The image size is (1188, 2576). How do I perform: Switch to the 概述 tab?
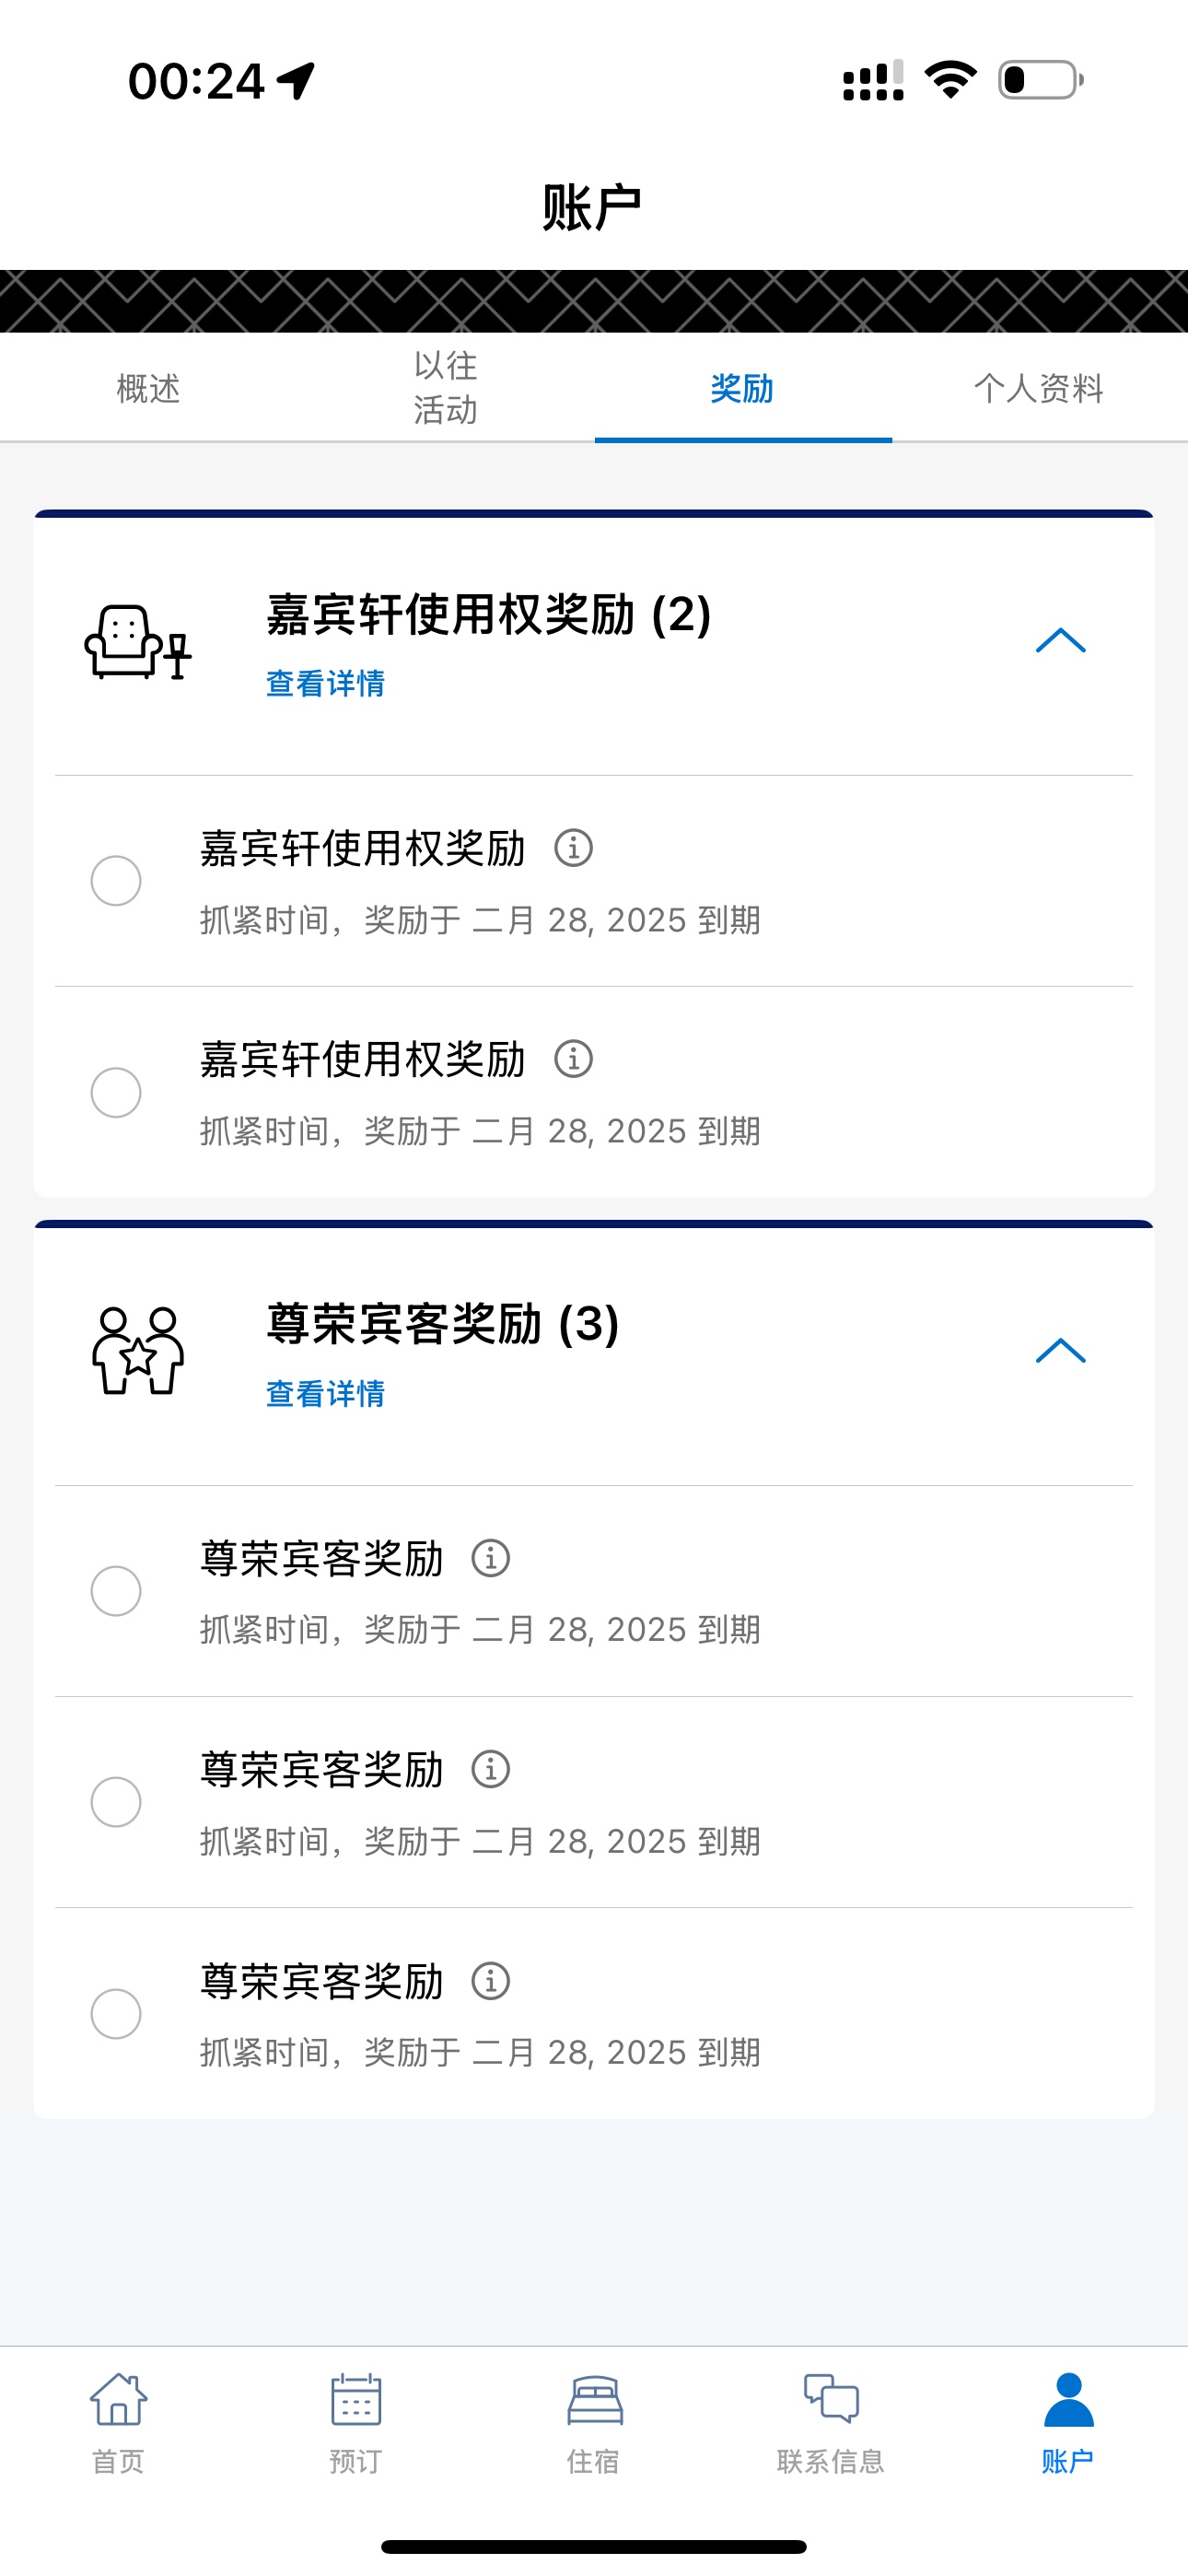click(148, 388)
